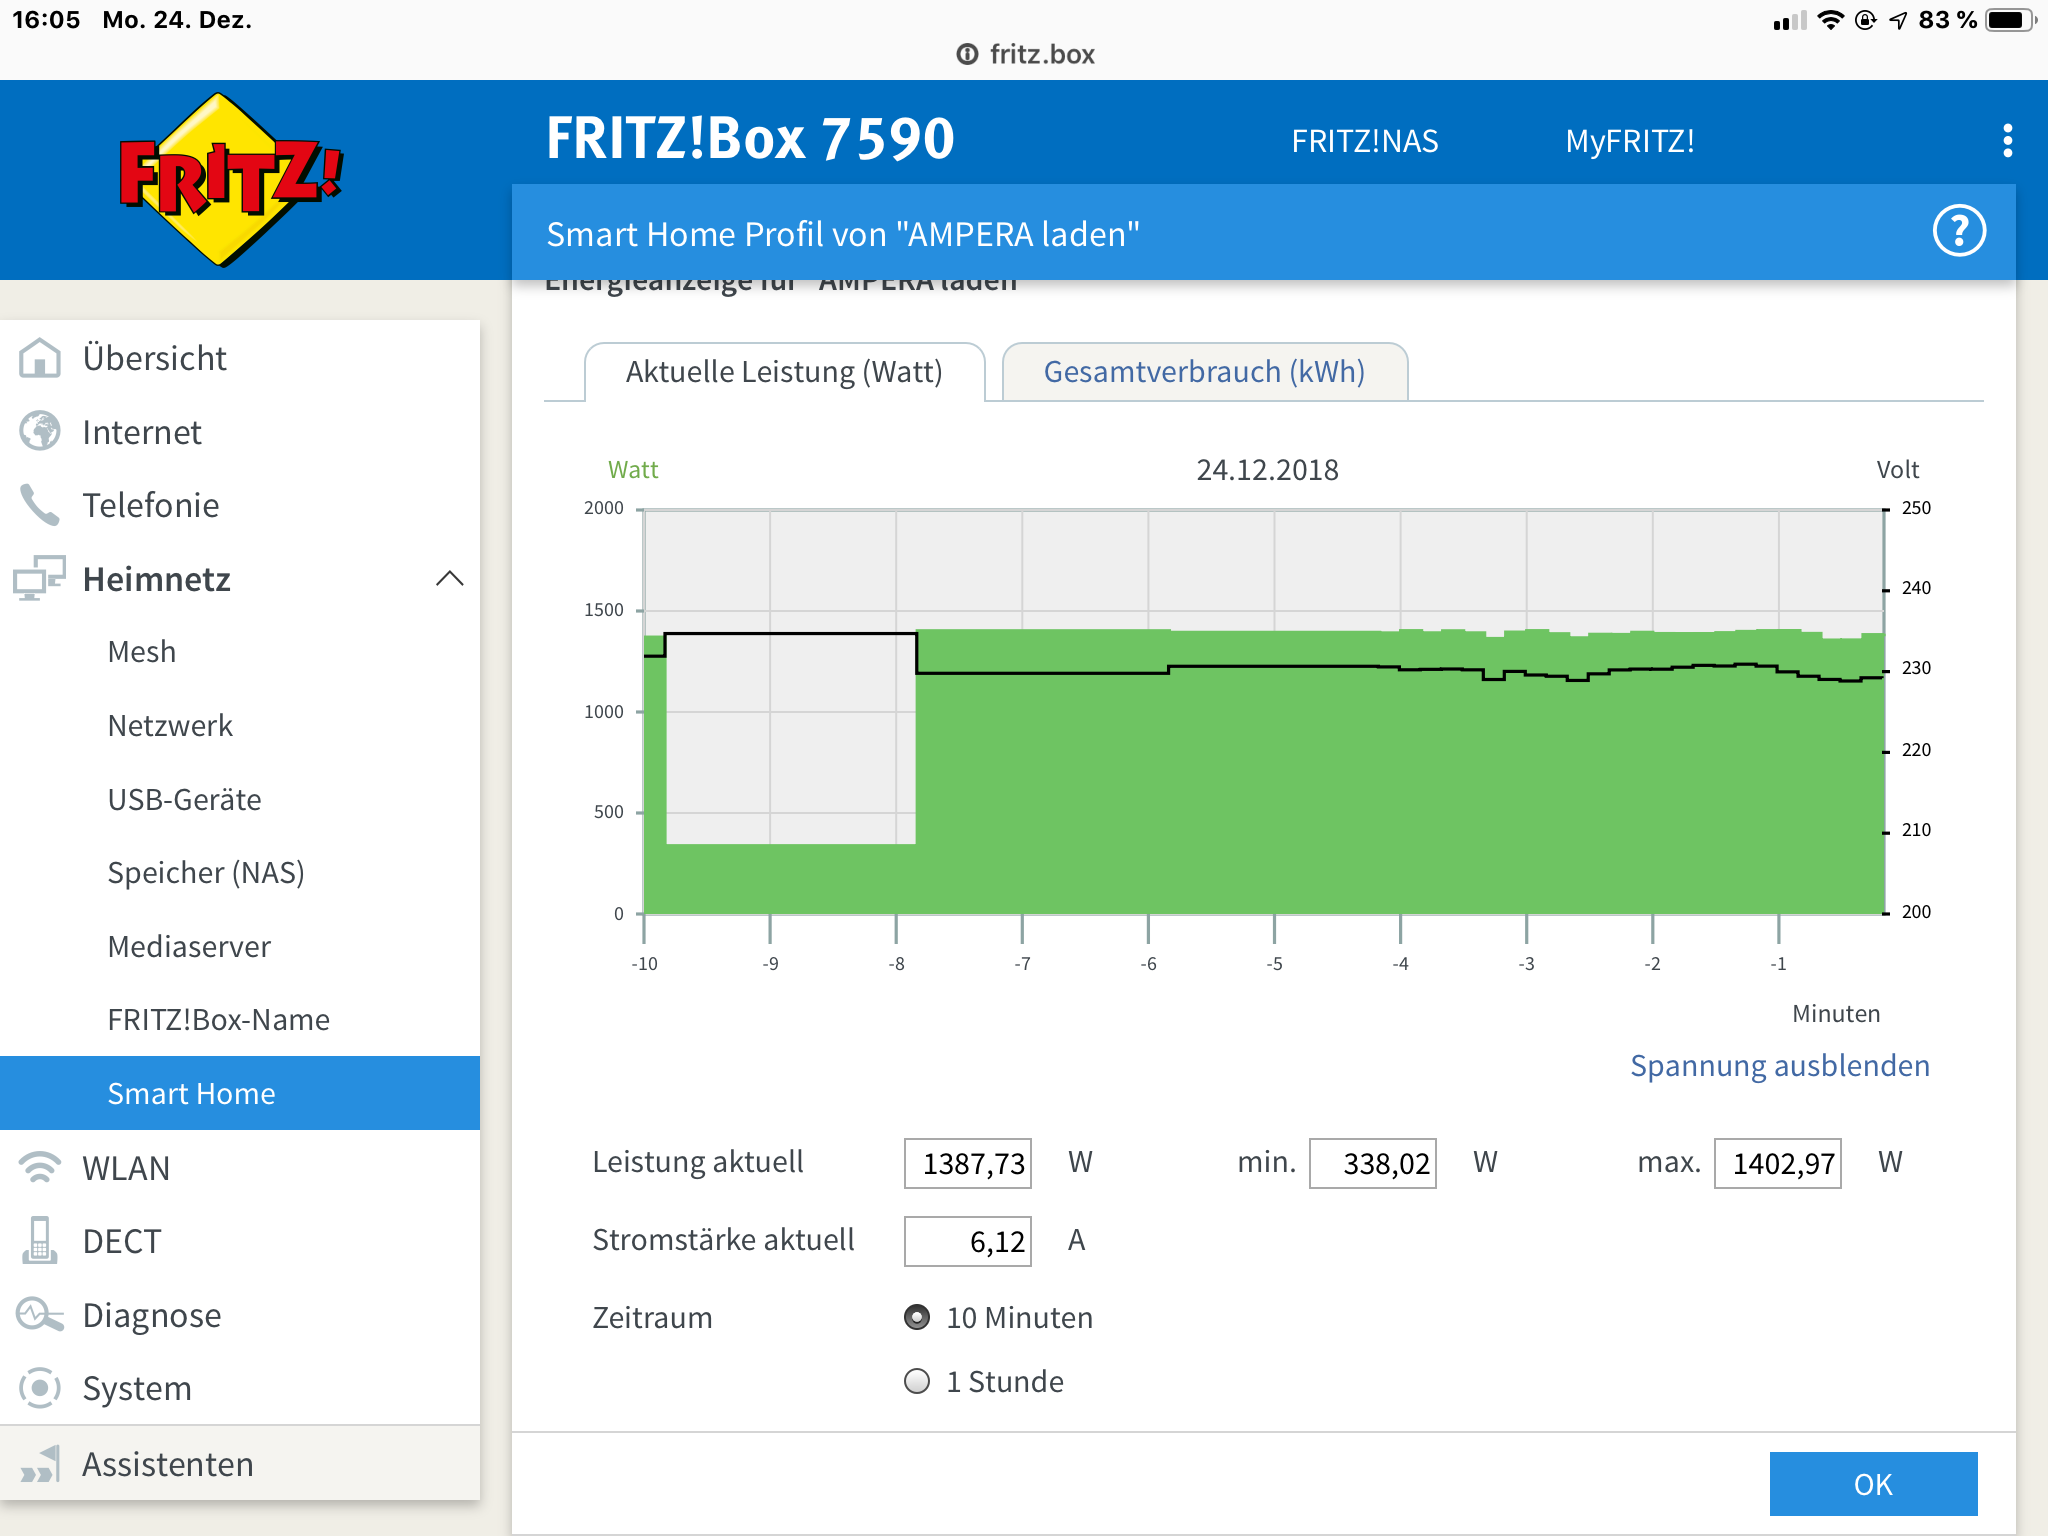
Task: Open the three-dot overflow menu
Action: point(2007,141)
